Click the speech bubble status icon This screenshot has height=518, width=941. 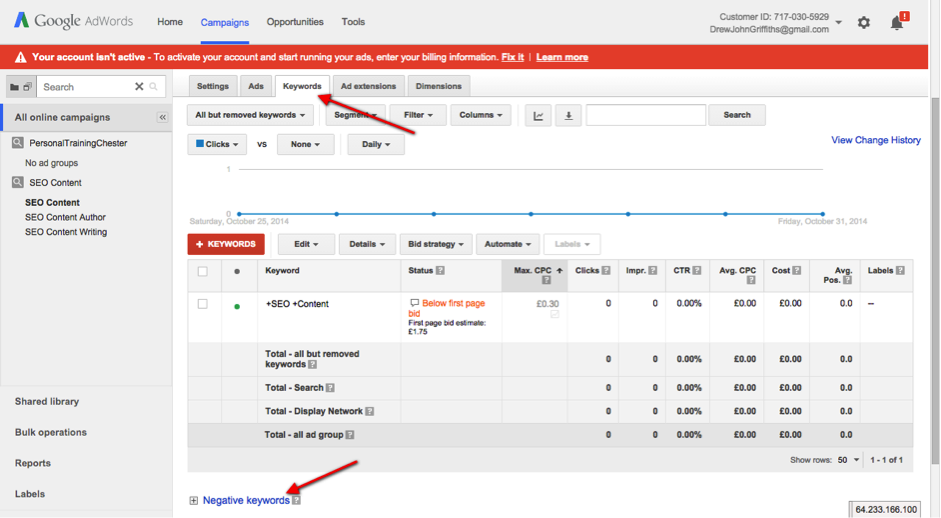[x=414, y=303]
